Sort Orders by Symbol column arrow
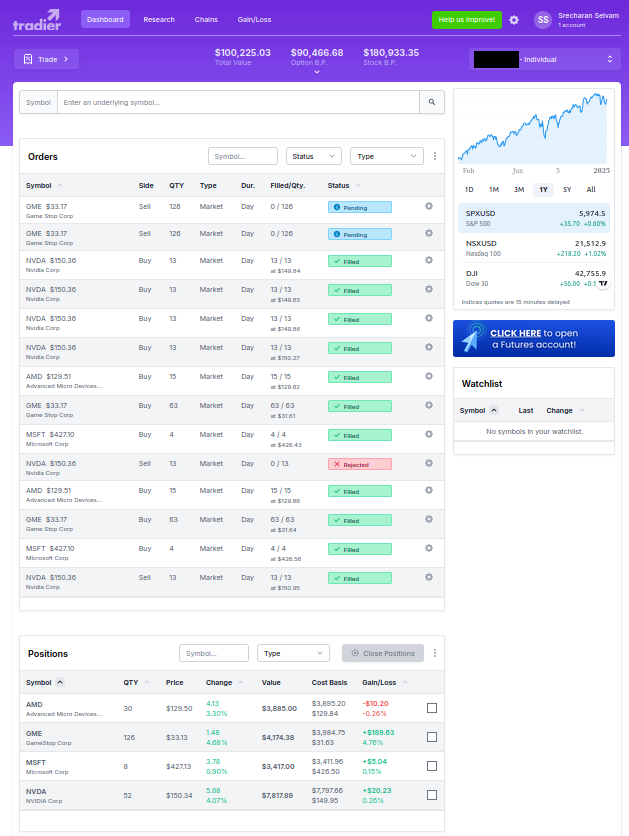 coord(60,186)
